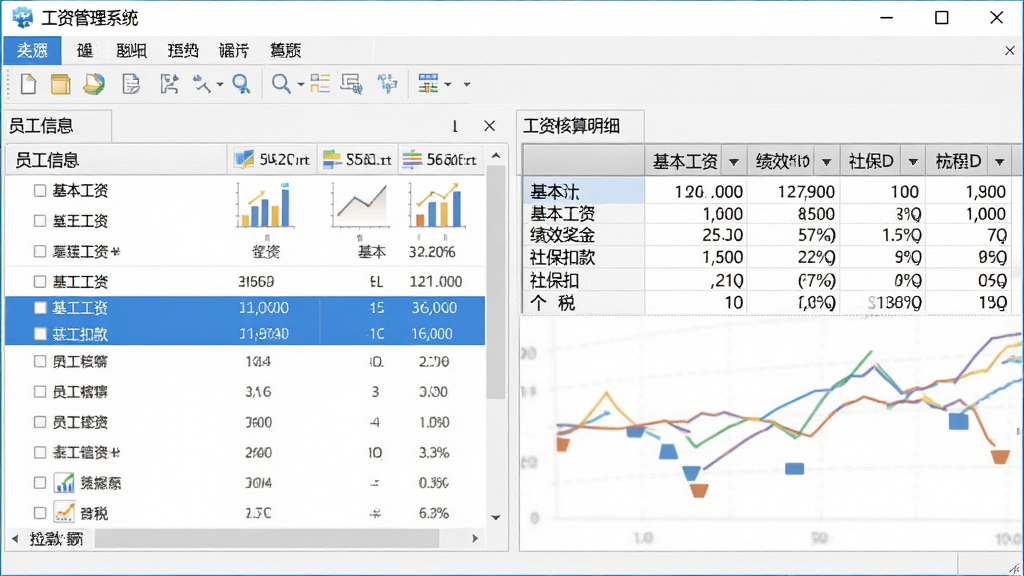Click the monitor with globe toolbar icon
Screen dimensions: 1024x576
351,84
